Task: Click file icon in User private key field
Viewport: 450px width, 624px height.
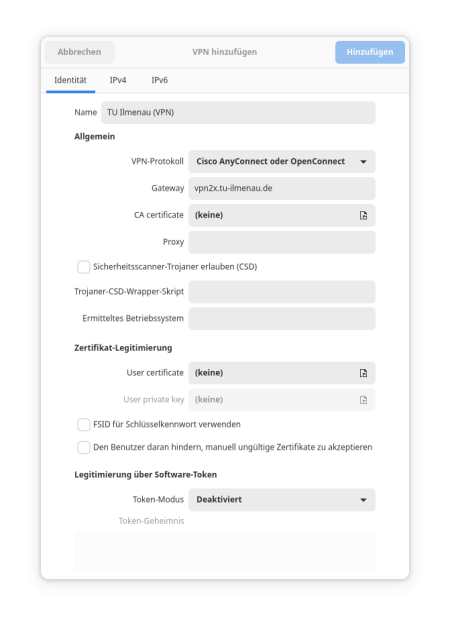Action: click(x=363, y=400)
